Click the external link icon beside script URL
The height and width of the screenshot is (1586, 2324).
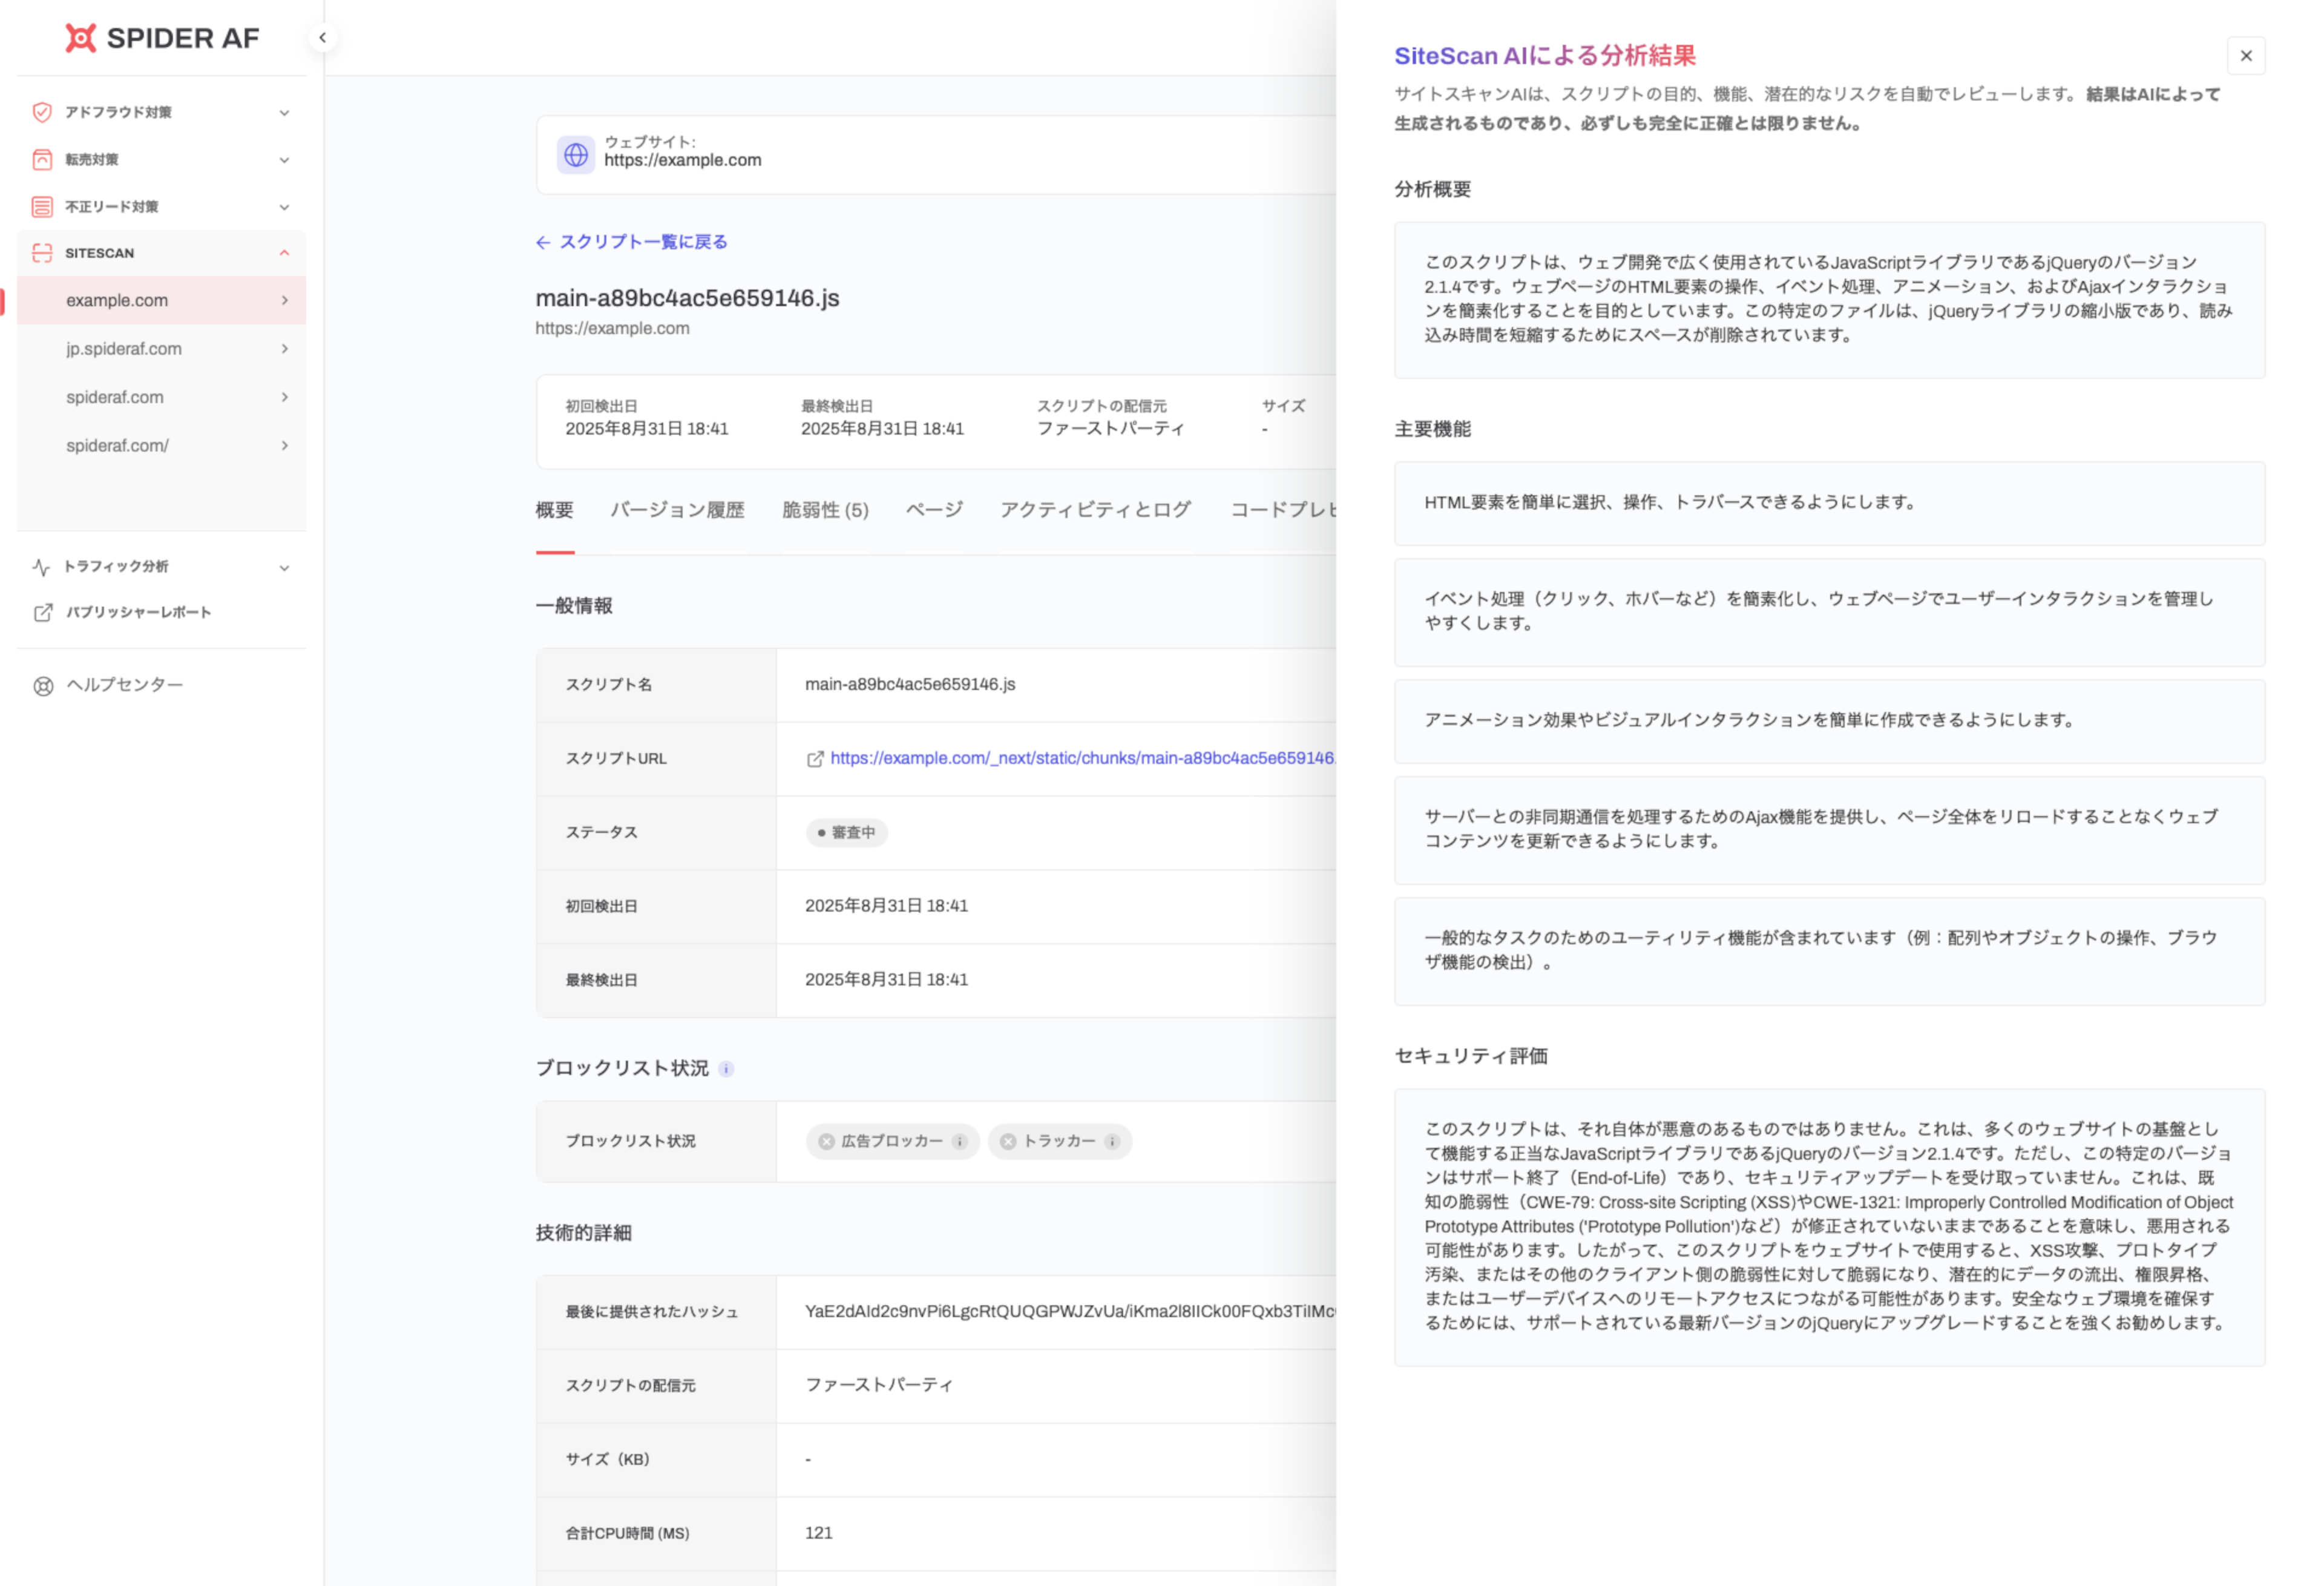click(x=815, y=759)
